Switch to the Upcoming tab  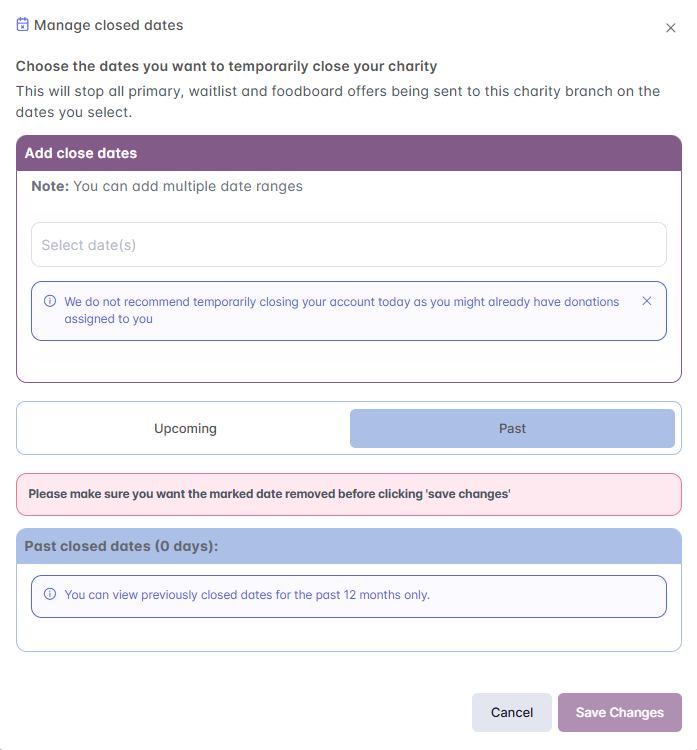click(185, 428)
